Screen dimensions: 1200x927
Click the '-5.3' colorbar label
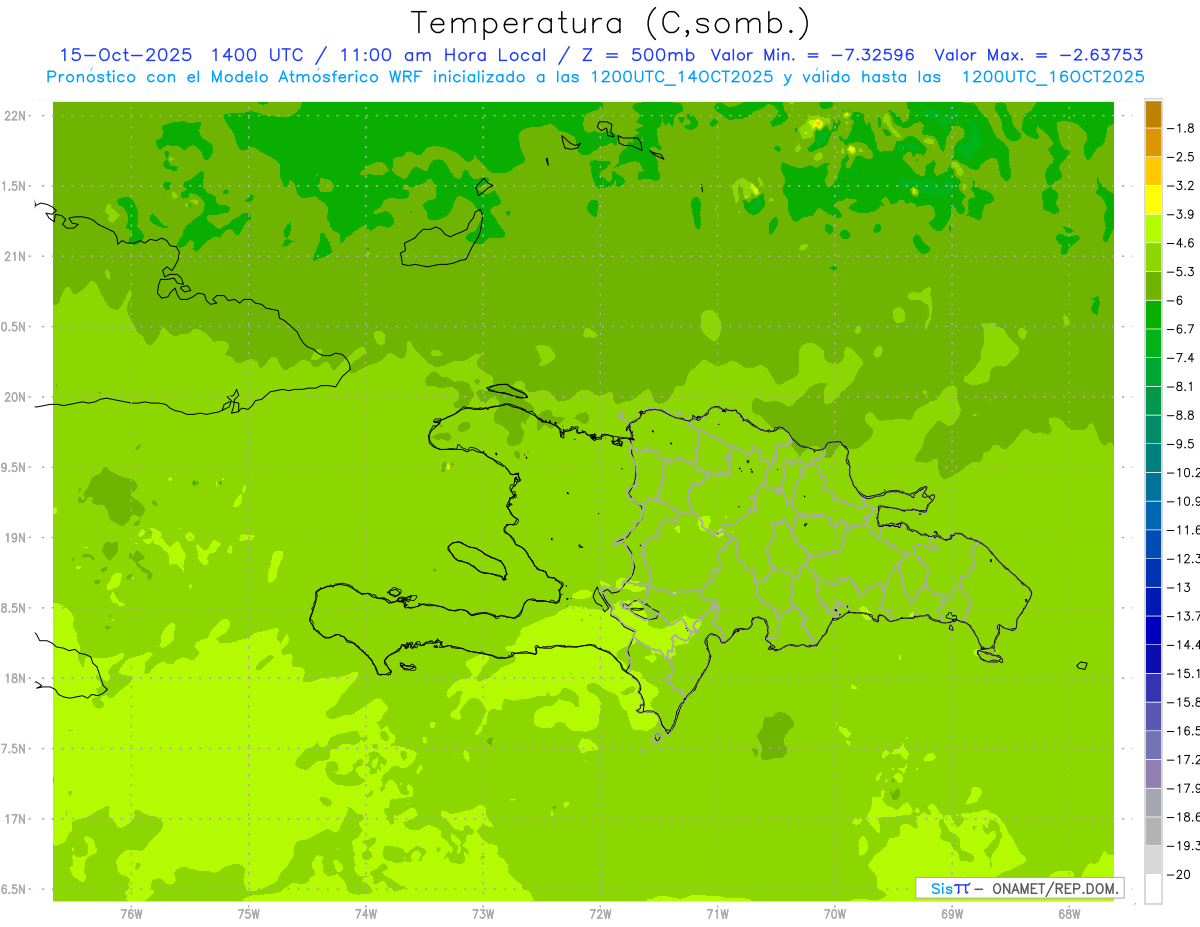tap(1181, 272)
